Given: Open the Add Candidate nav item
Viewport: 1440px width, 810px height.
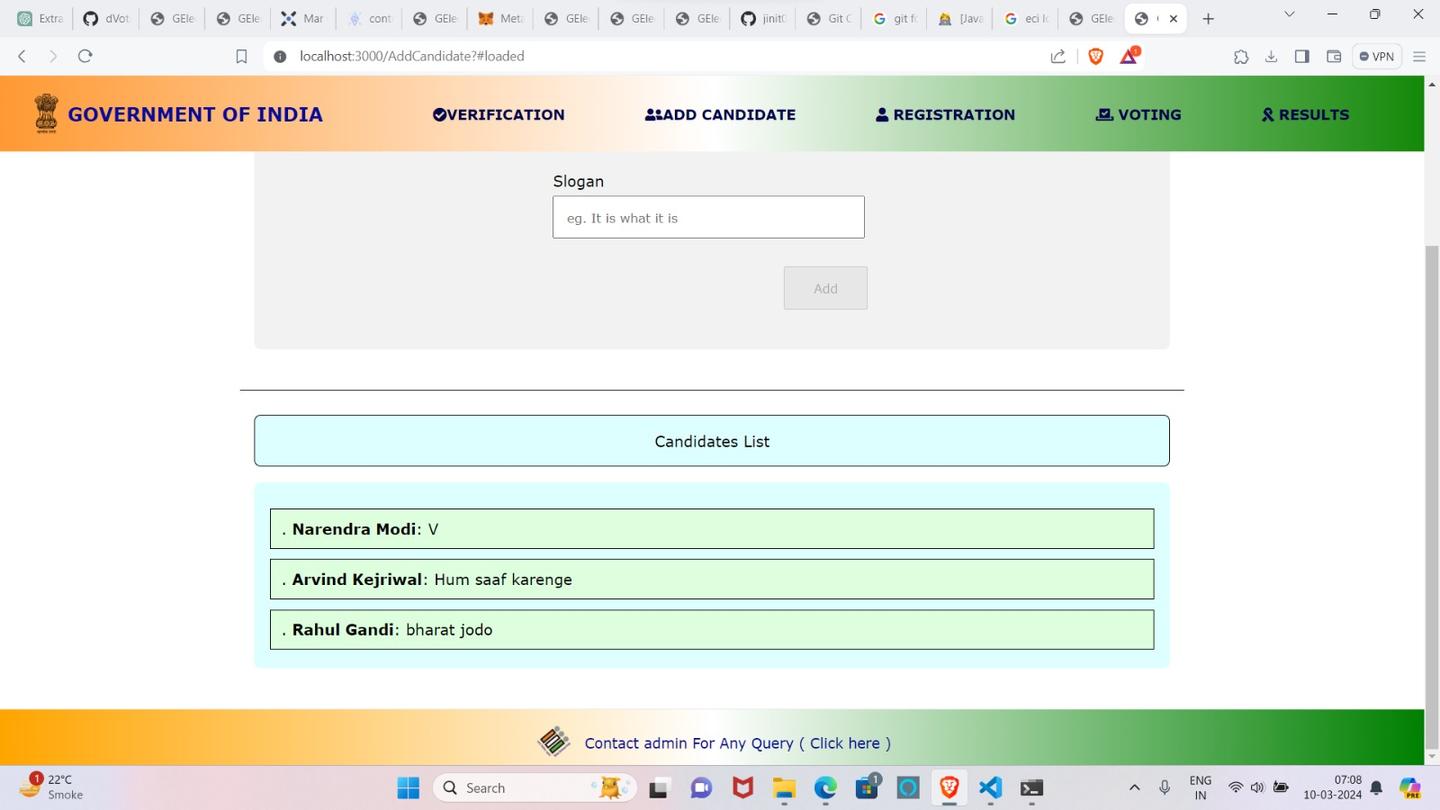Looking at the screenshot, I should point(720,115).
